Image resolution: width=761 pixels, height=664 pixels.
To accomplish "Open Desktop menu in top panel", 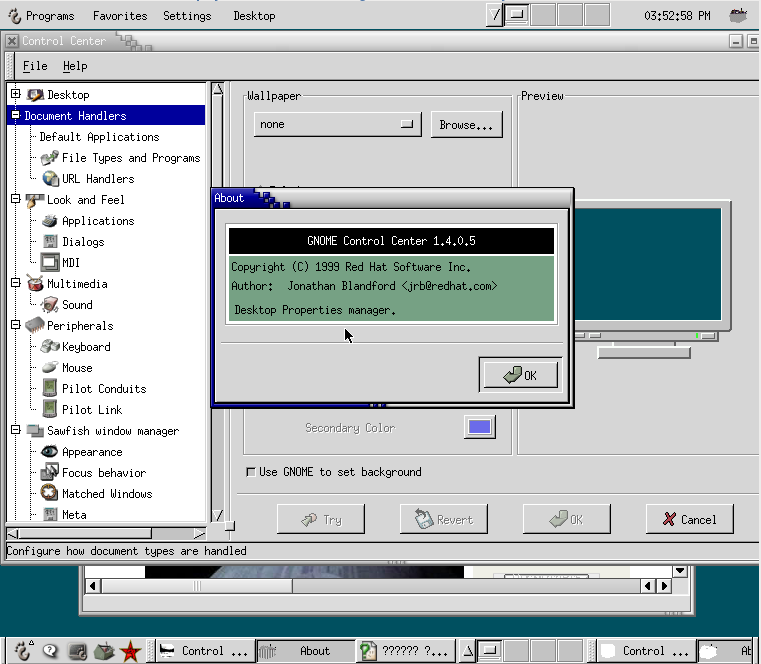I will (254, 16).
